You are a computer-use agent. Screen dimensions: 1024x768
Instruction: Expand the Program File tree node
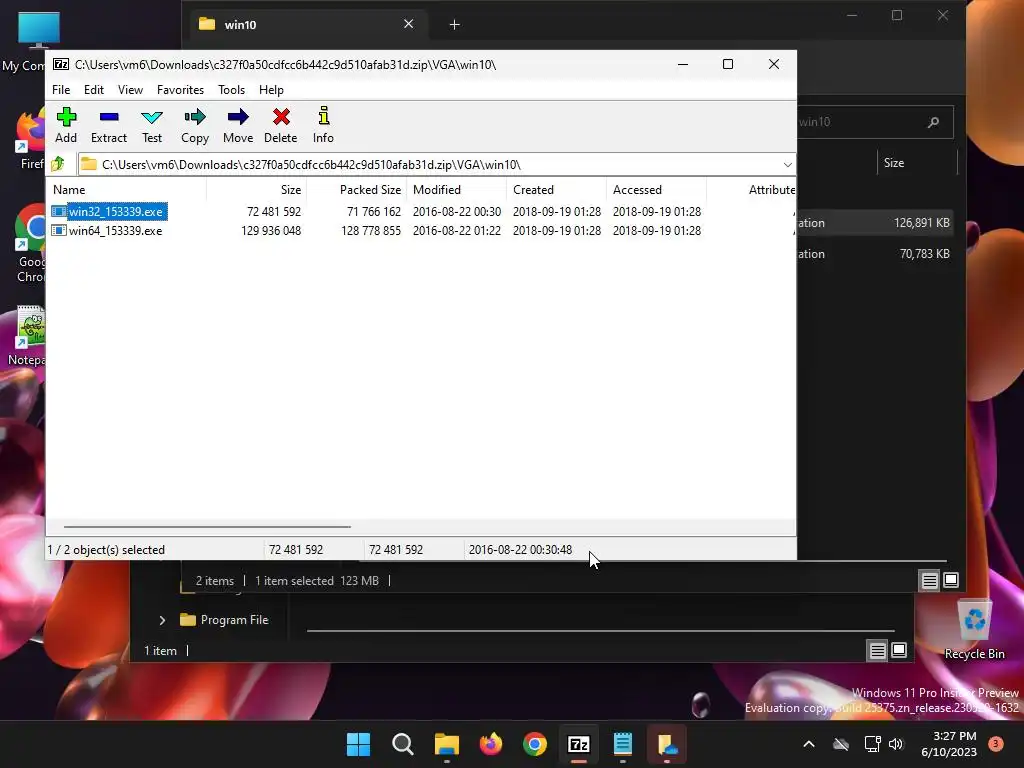pyautogui.click(x=162, y=620)
